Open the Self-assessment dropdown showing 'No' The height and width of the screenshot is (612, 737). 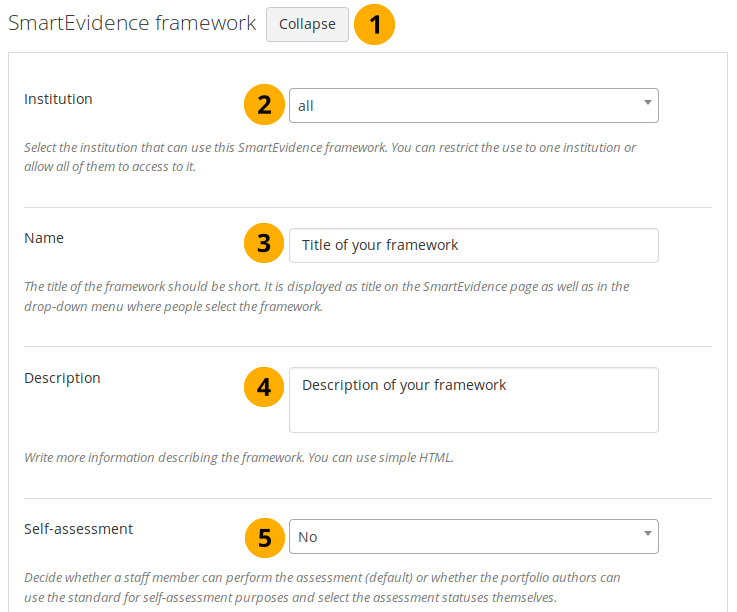[473, 537]
